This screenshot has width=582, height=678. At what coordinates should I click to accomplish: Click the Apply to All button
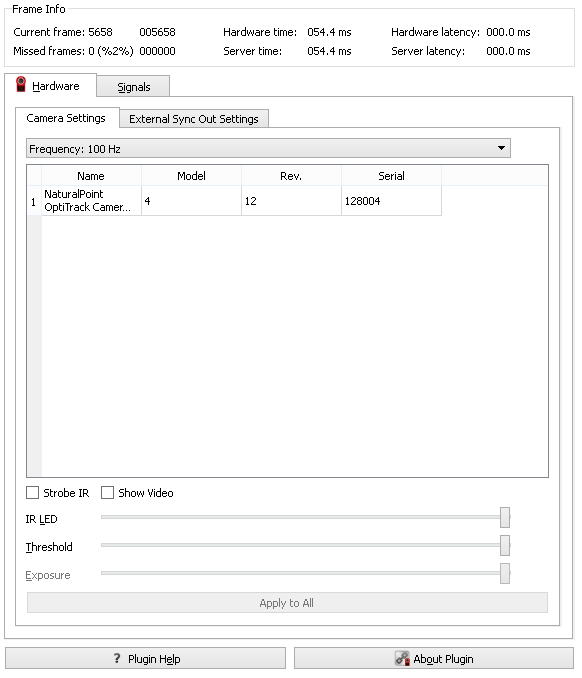pos(287,603)
